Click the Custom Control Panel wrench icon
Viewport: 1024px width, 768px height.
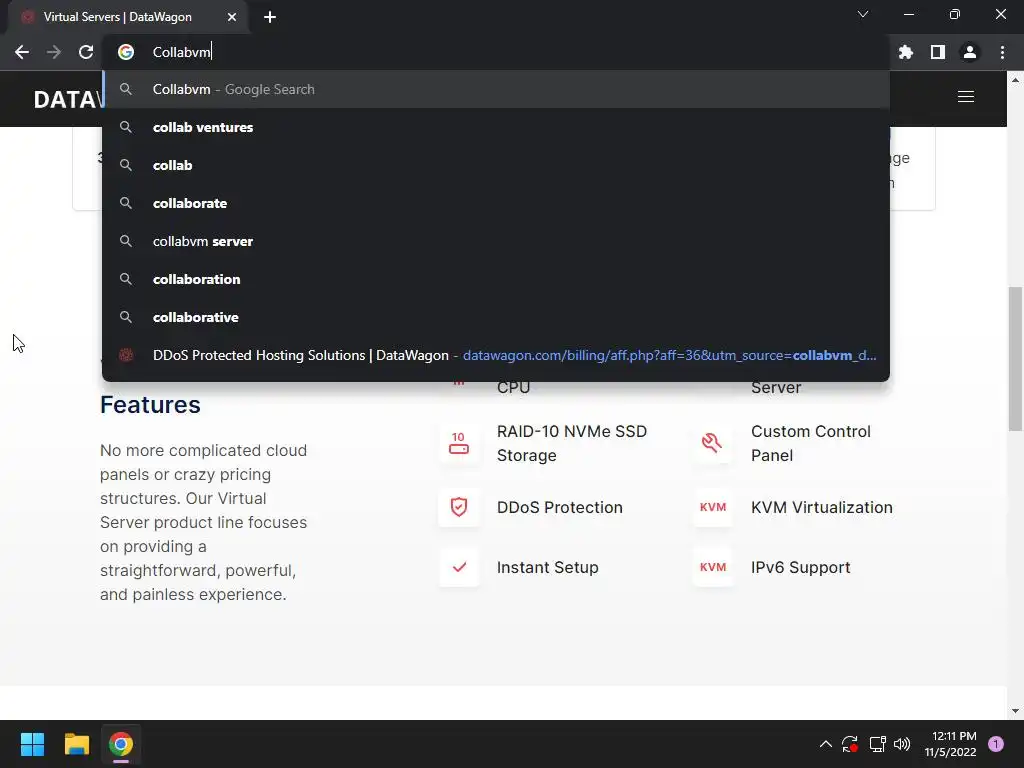point(712,443)
